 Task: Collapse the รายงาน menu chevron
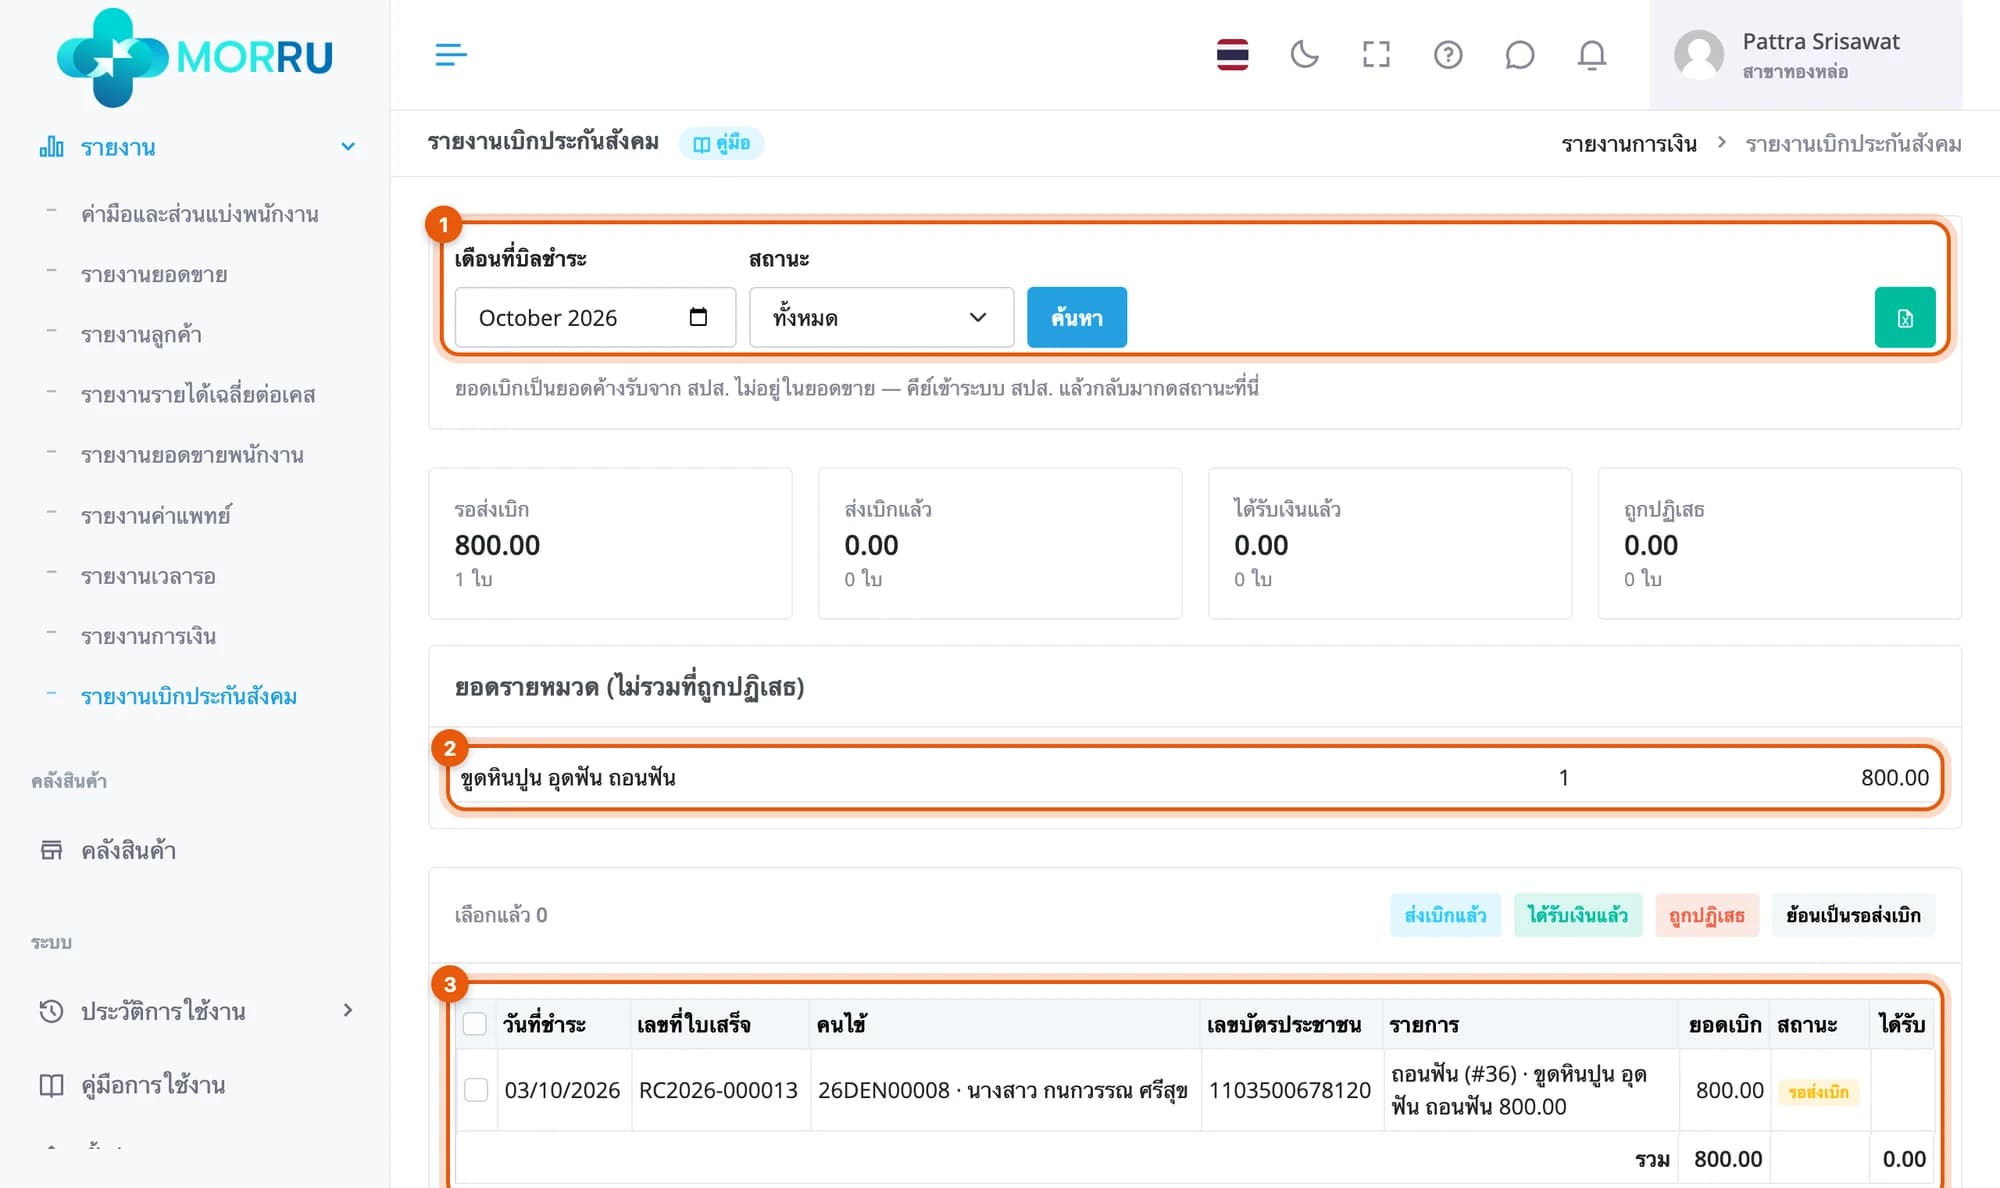[x=348, y=146]
